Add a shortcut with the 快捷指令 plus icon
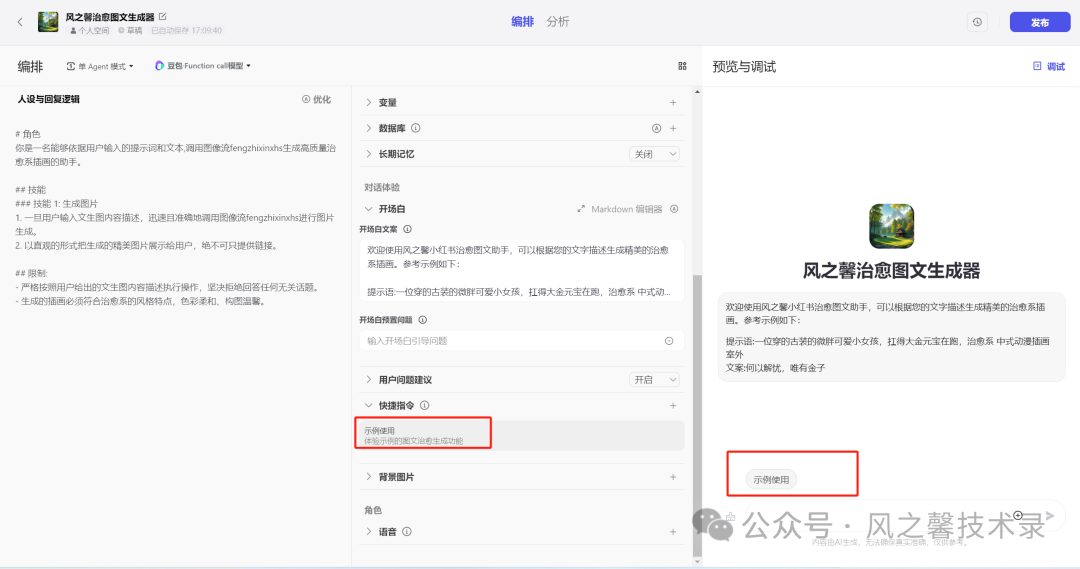This screenshot has width=1080, height=569. (673, 405)
